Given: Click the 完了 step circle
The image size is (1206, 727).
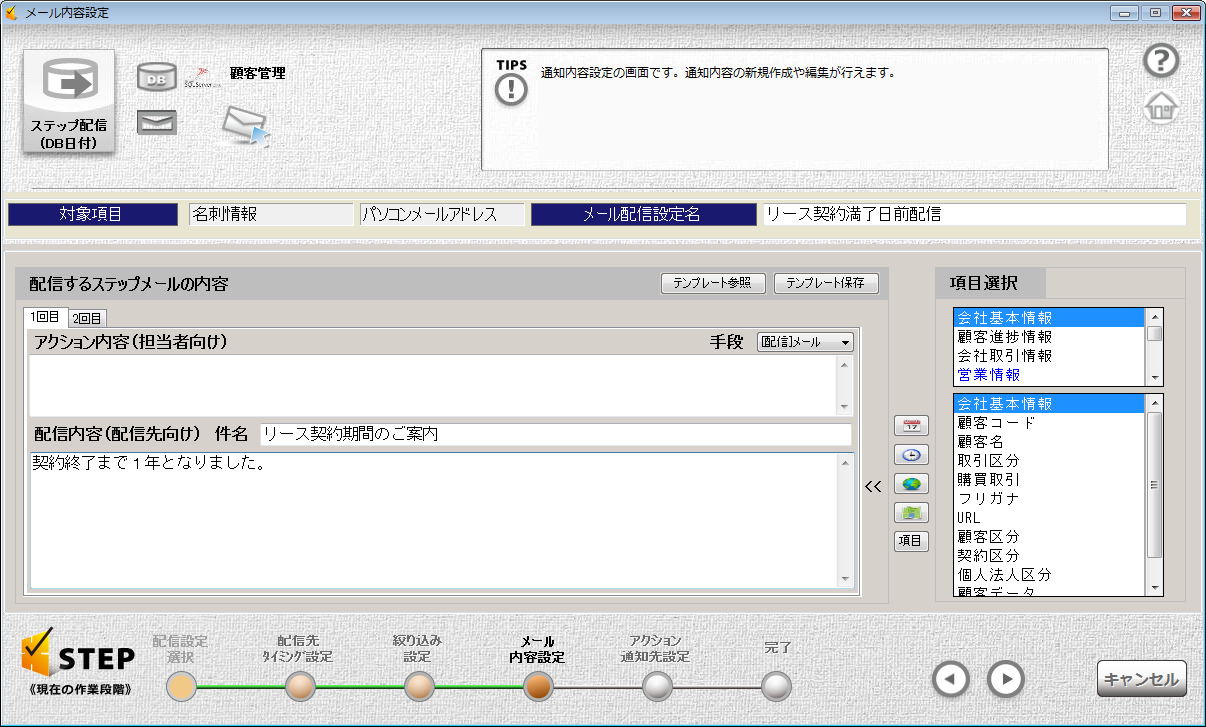Looking at the screenshot, I should click(776, 687).
